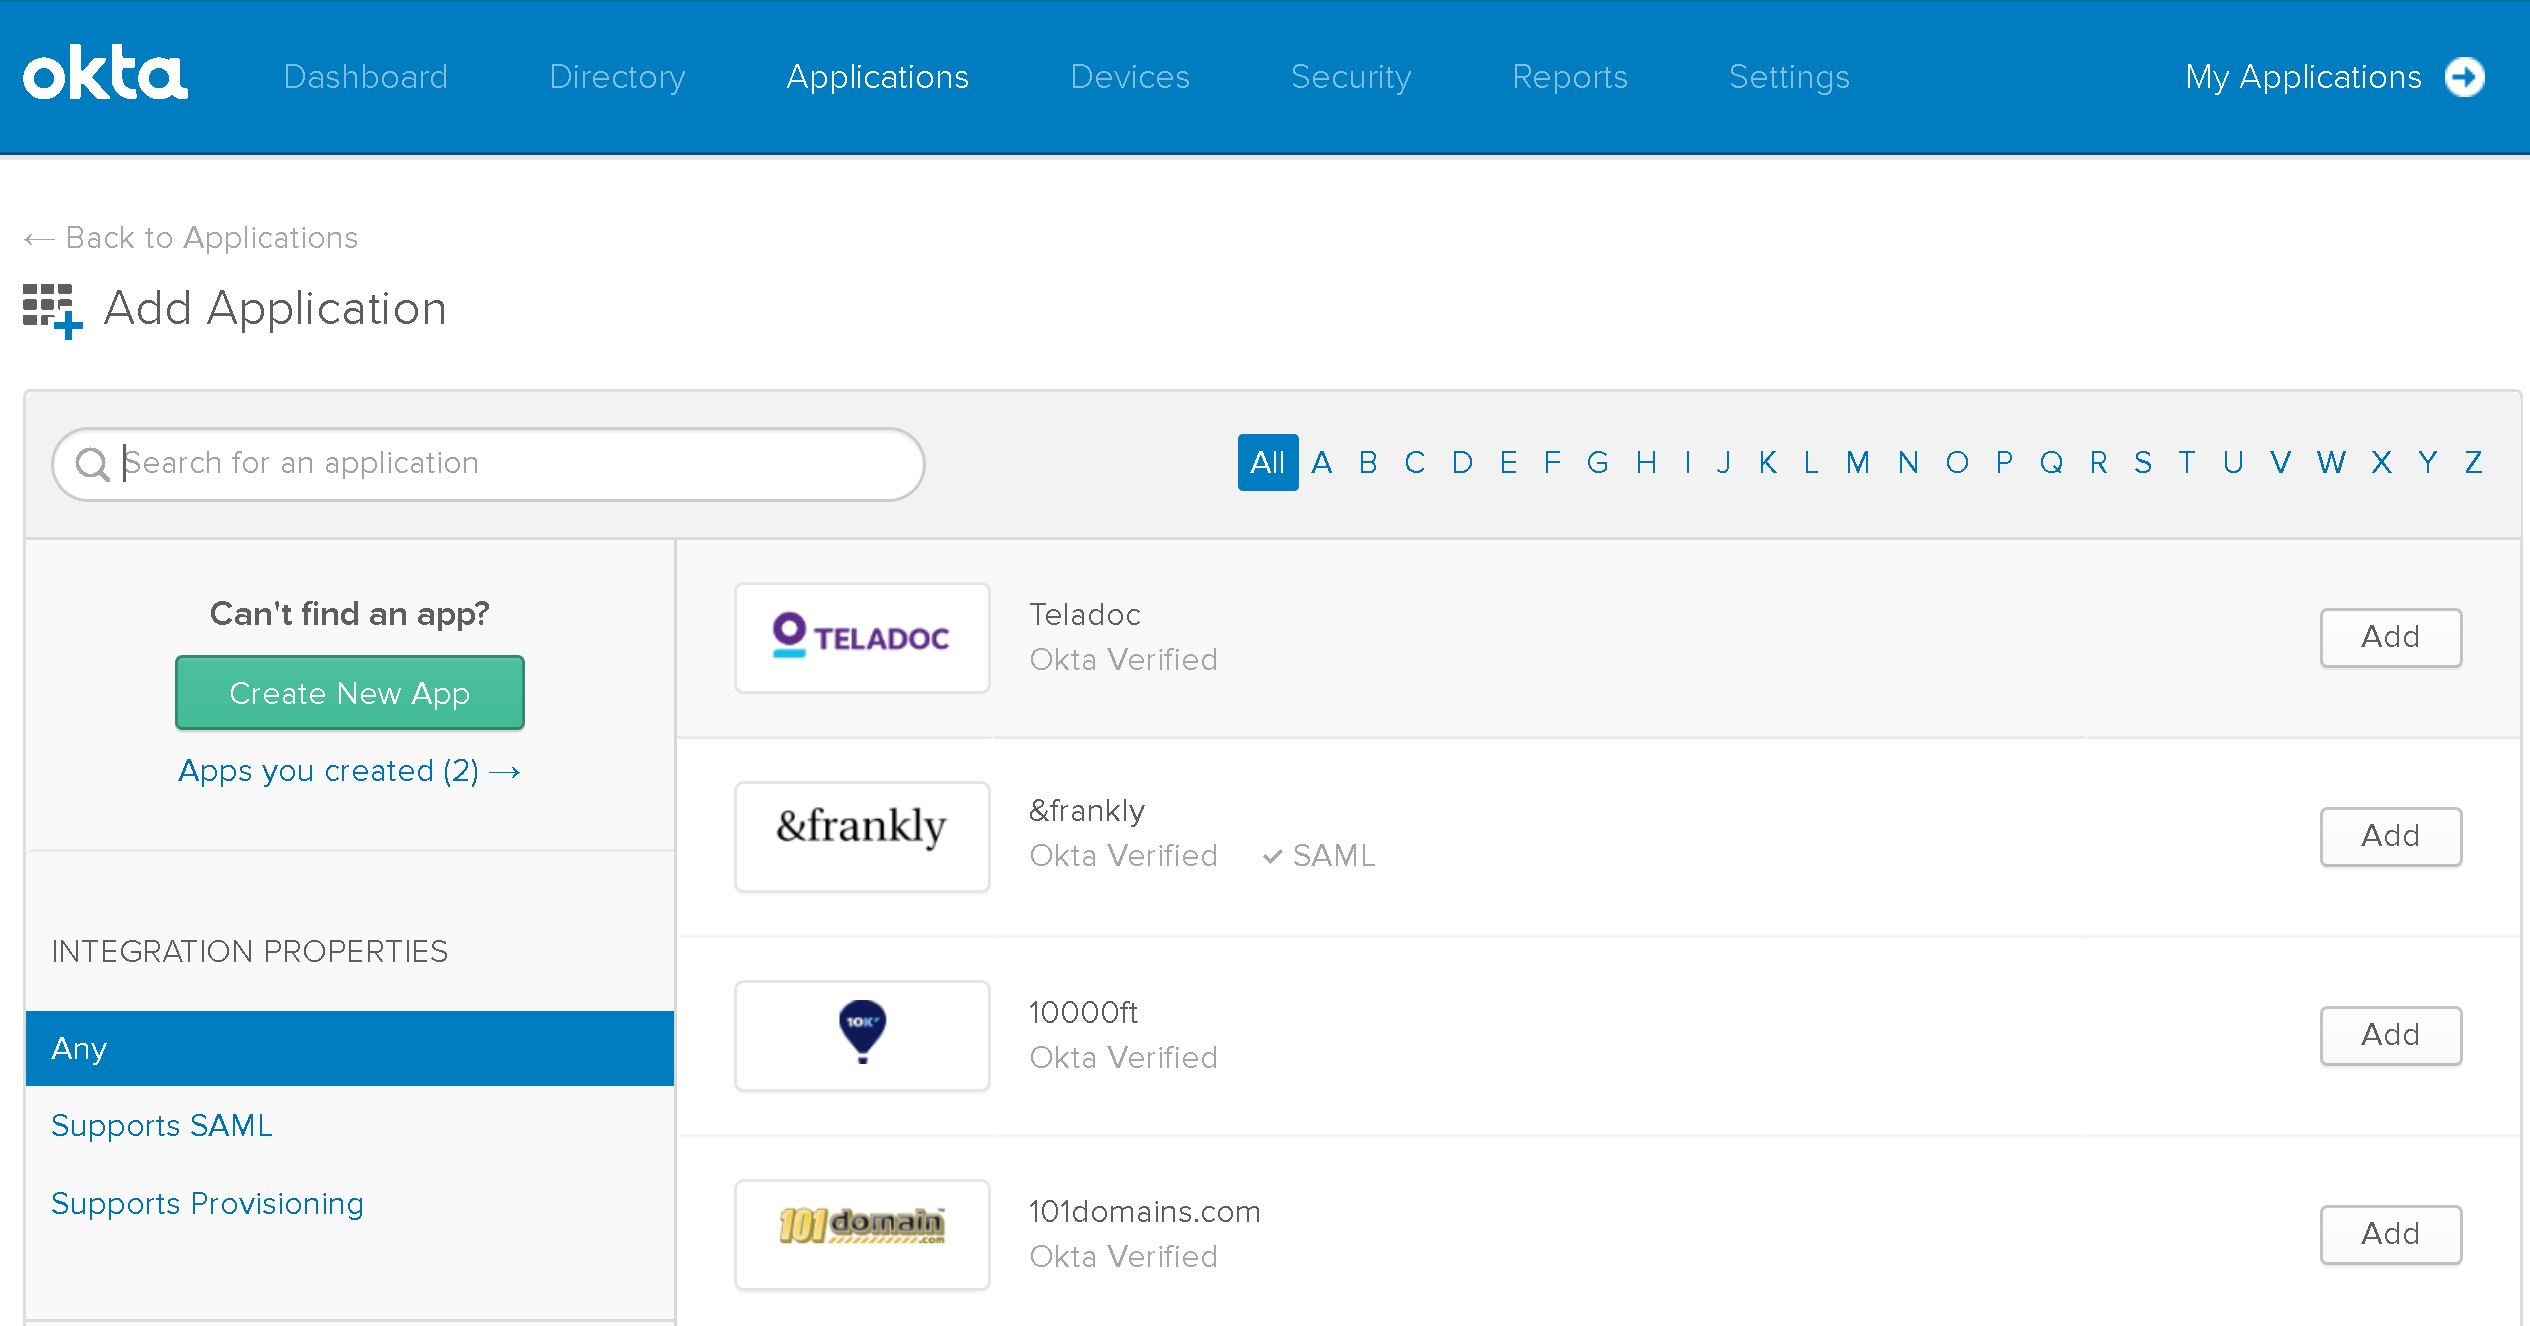Add the Teladoc application

click(2391, 638)
